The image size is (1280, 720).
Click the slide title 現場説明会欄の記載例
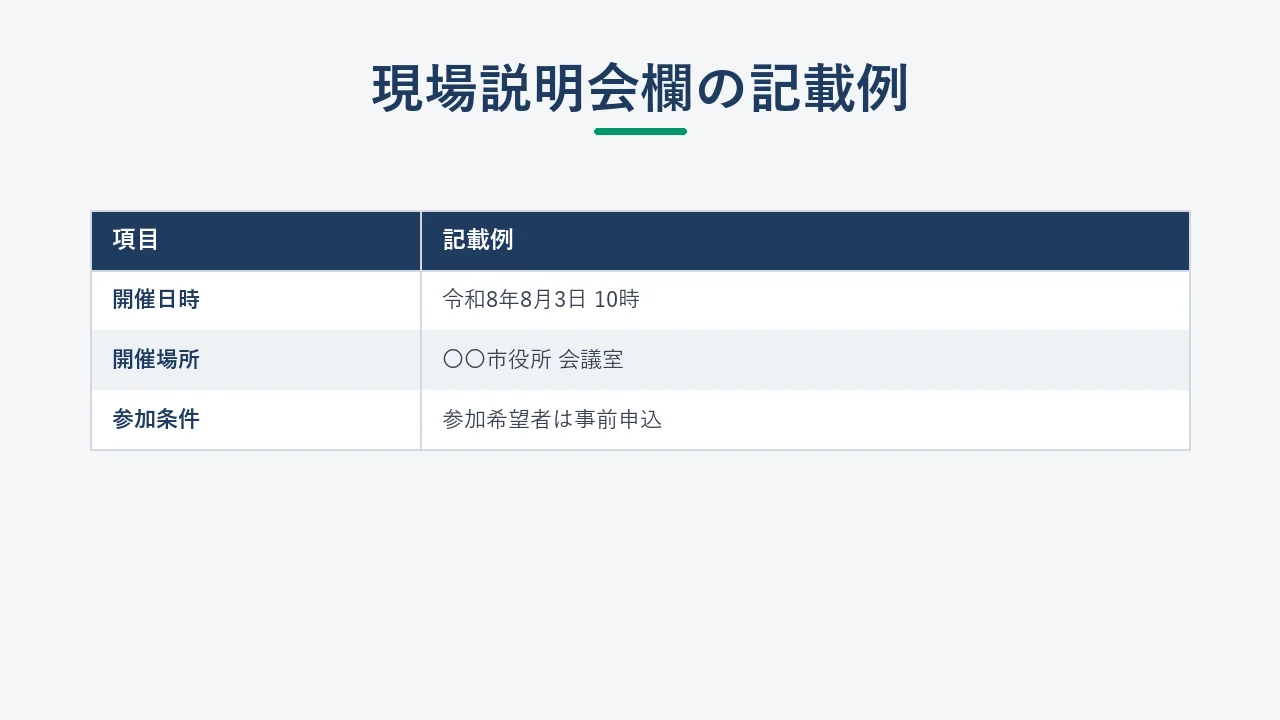(640, 88)
